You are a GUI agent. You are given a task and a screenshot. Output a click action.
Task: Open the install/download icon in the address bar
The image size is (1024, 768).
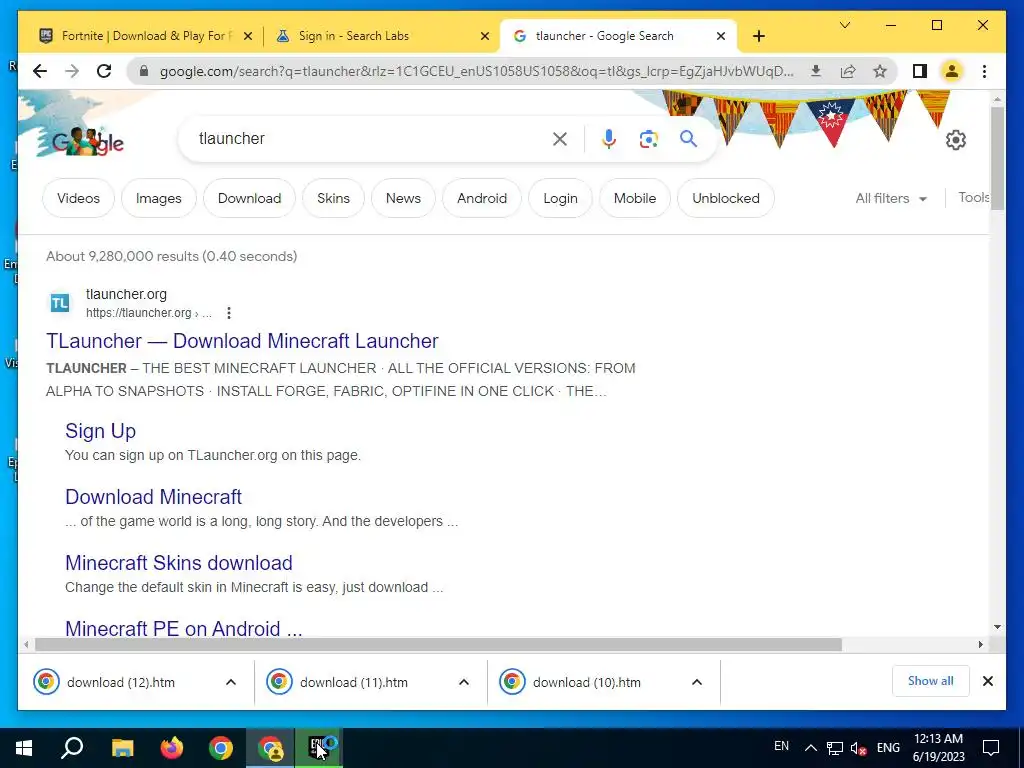pyautogui.click(x=816, y=71)
